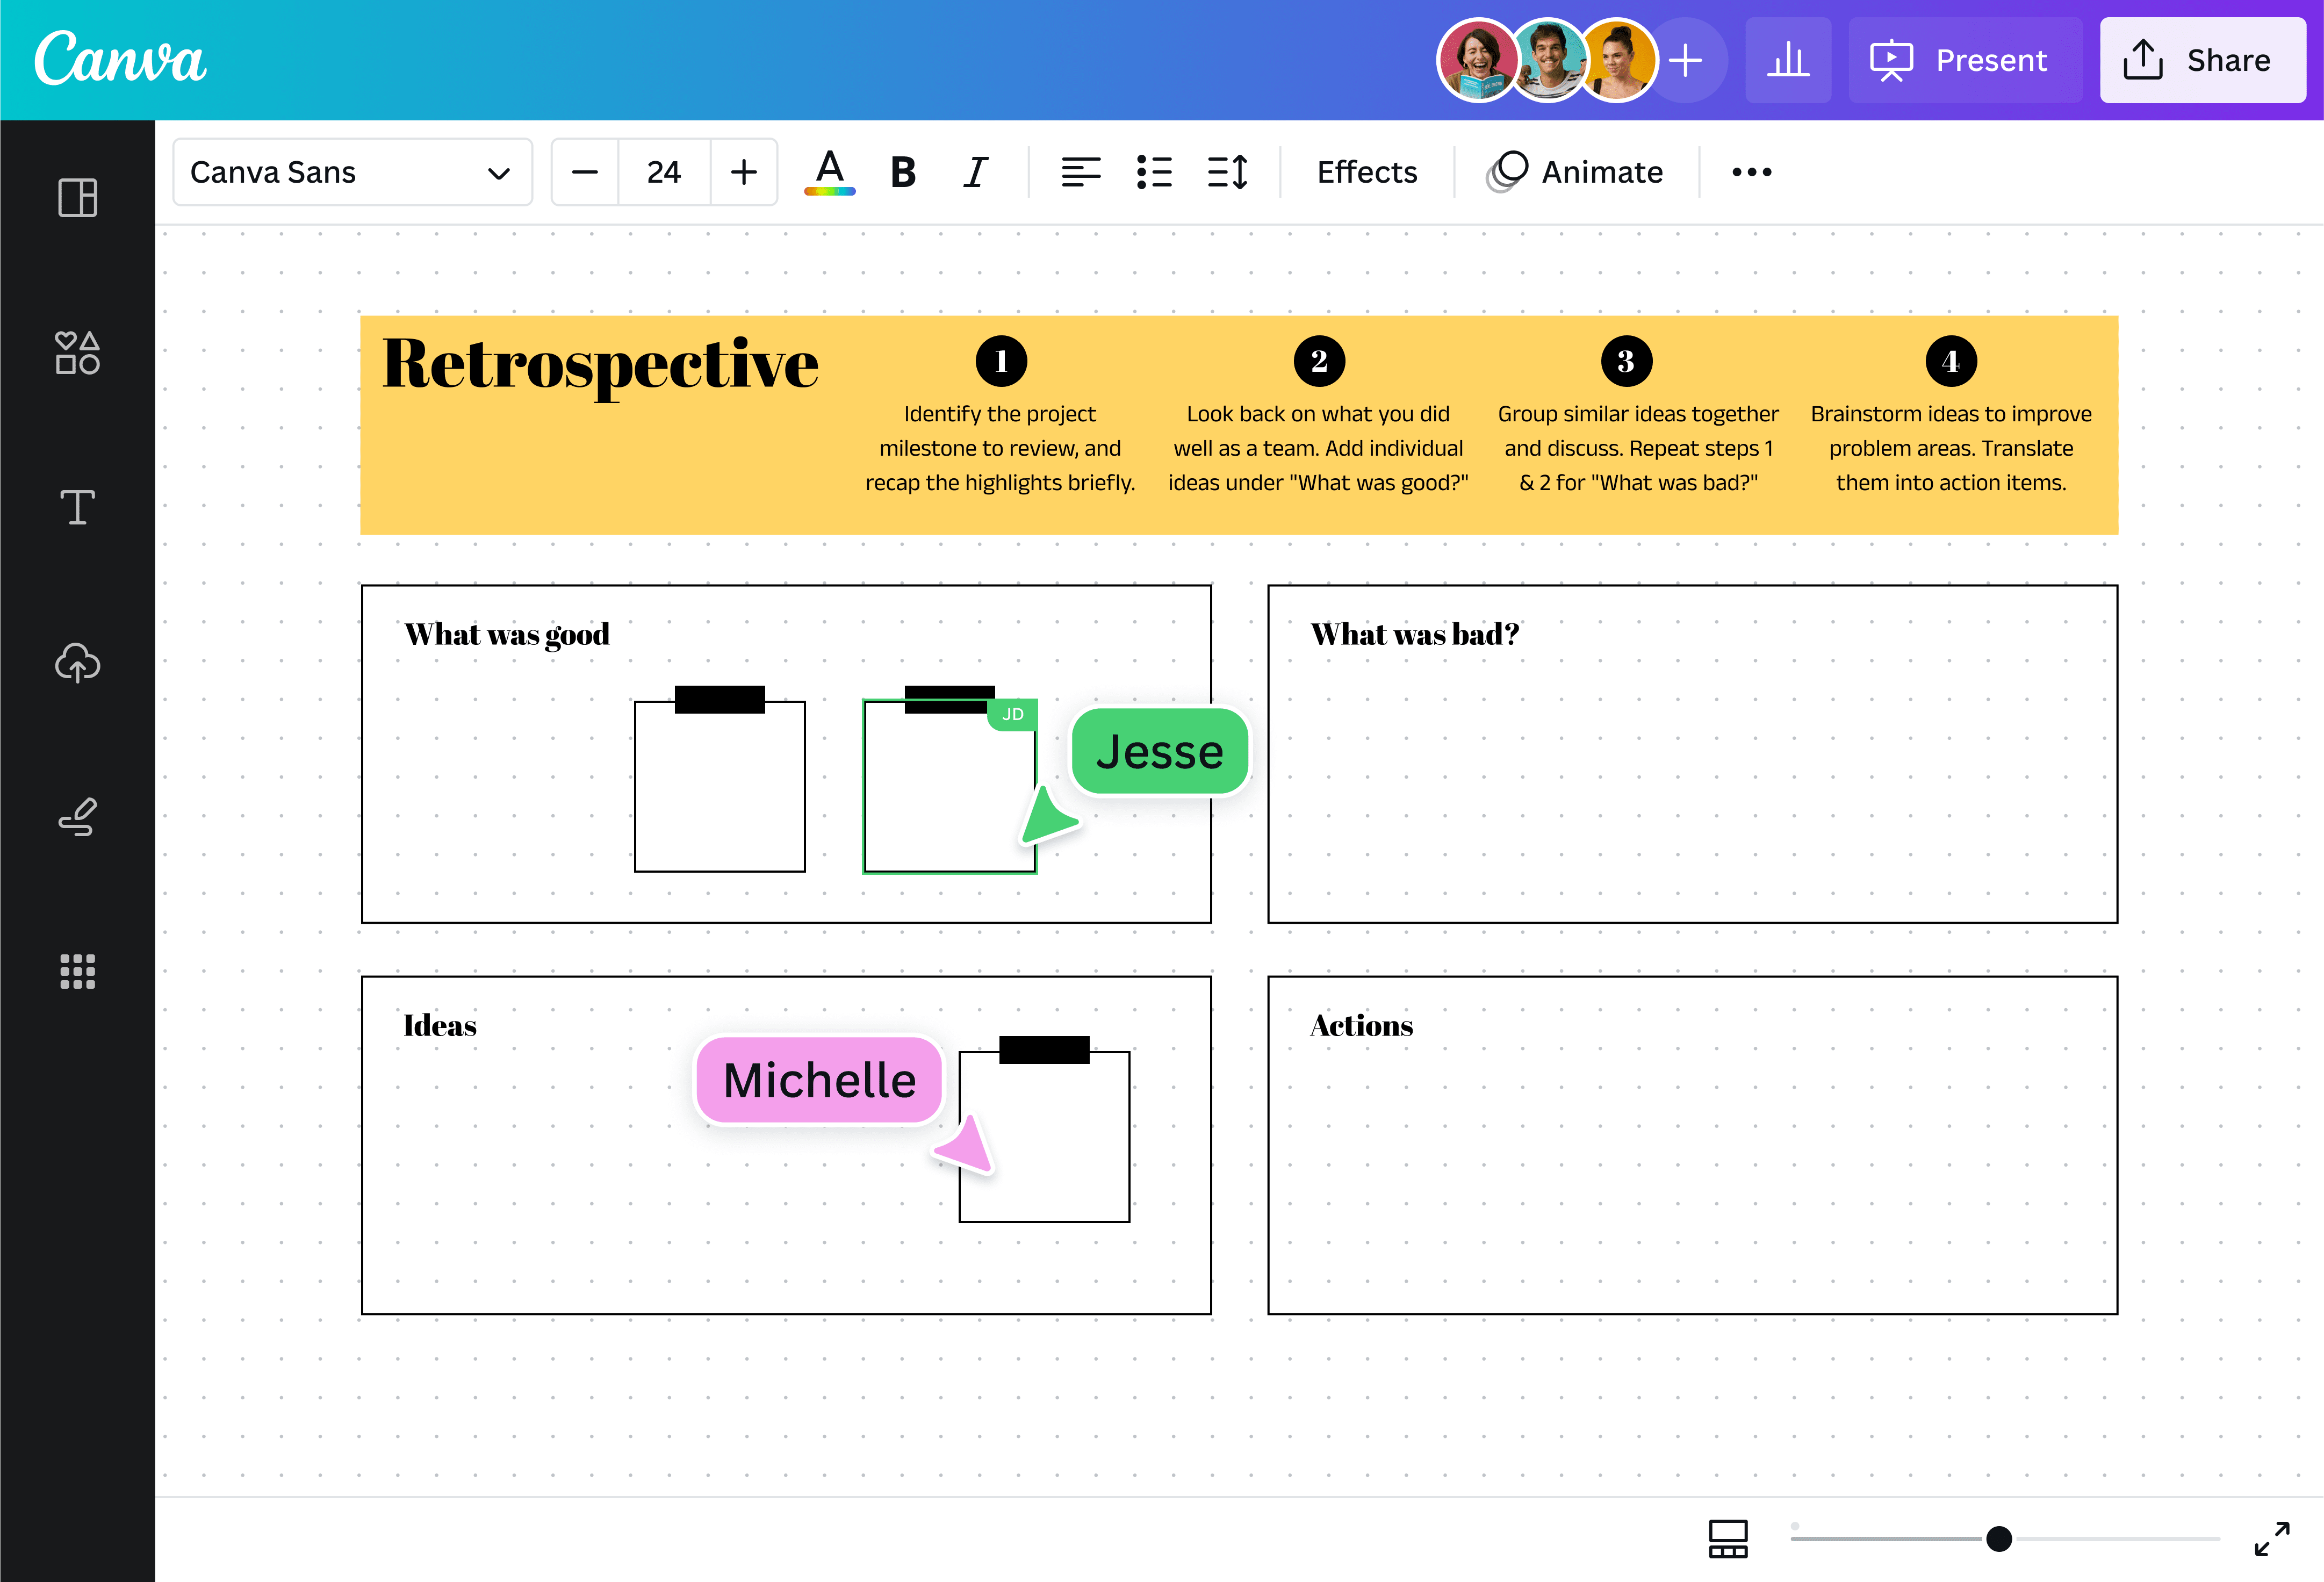Expand the whiteboard to fullscreen
This screenshot has width=2324, height=1582.
click(x=2272, y=1539)
